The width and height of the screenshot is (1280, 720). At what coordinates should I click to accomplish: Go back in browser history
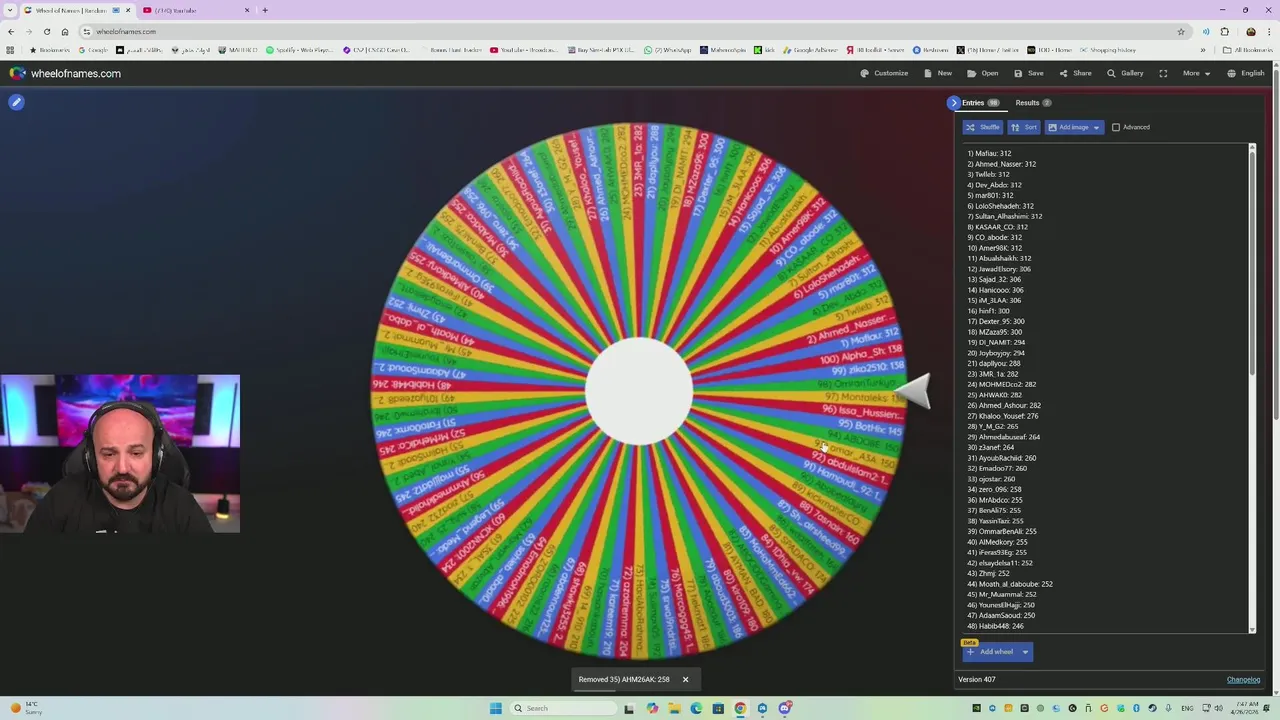[x=11, y=31]
